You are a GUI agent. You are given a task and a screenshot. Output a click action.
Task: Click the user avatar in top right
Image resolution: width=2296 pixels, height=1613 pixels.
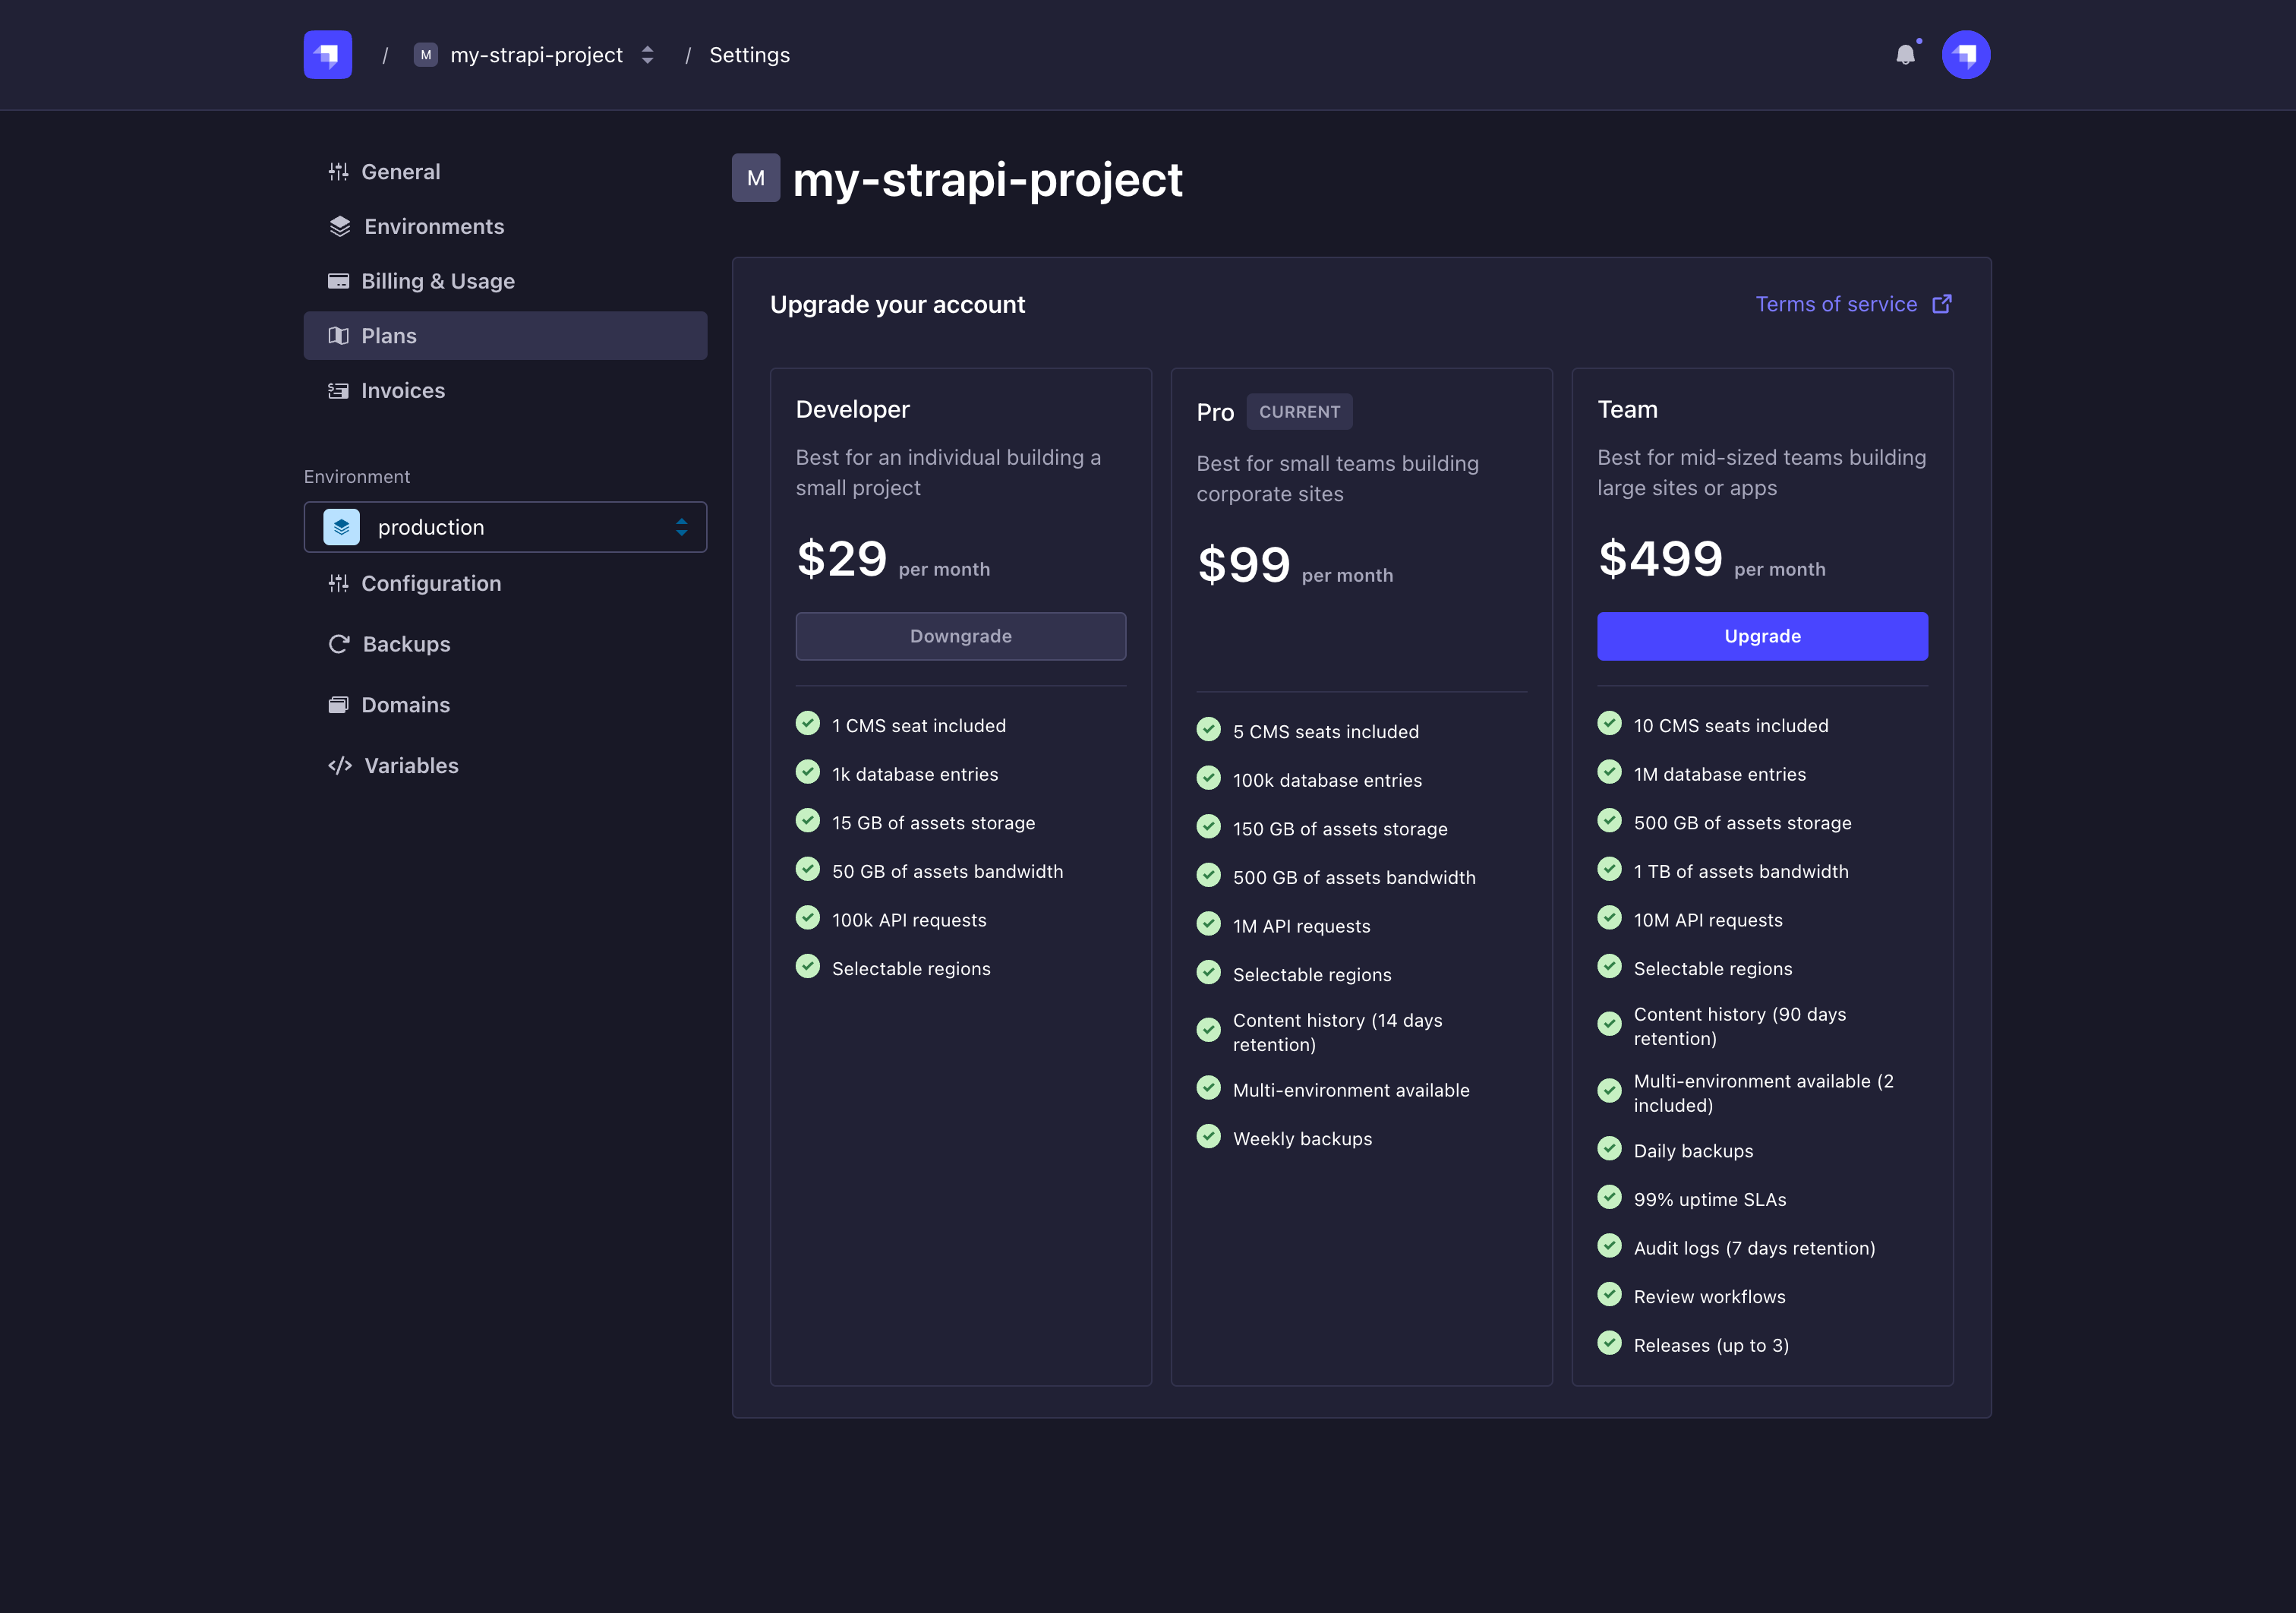click(1966, 54)
